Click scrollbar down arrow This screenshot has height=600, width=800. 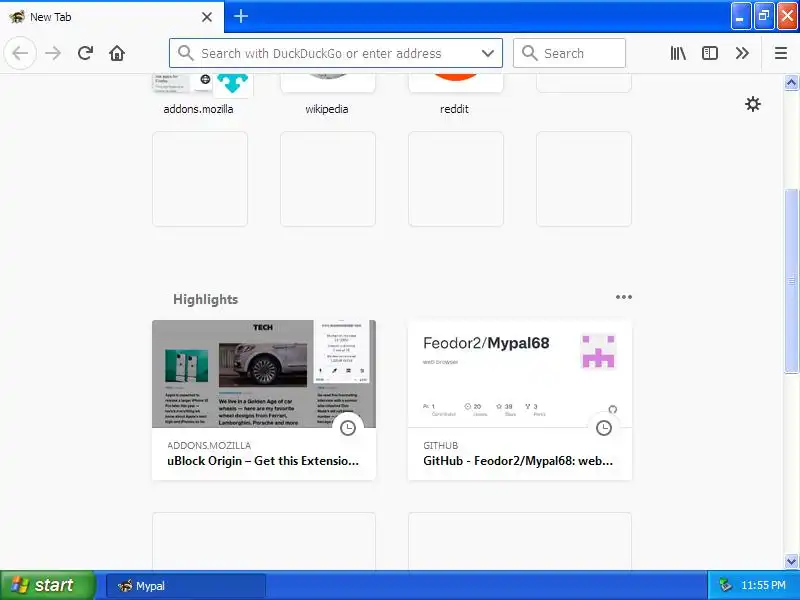(x=791, y=562)
